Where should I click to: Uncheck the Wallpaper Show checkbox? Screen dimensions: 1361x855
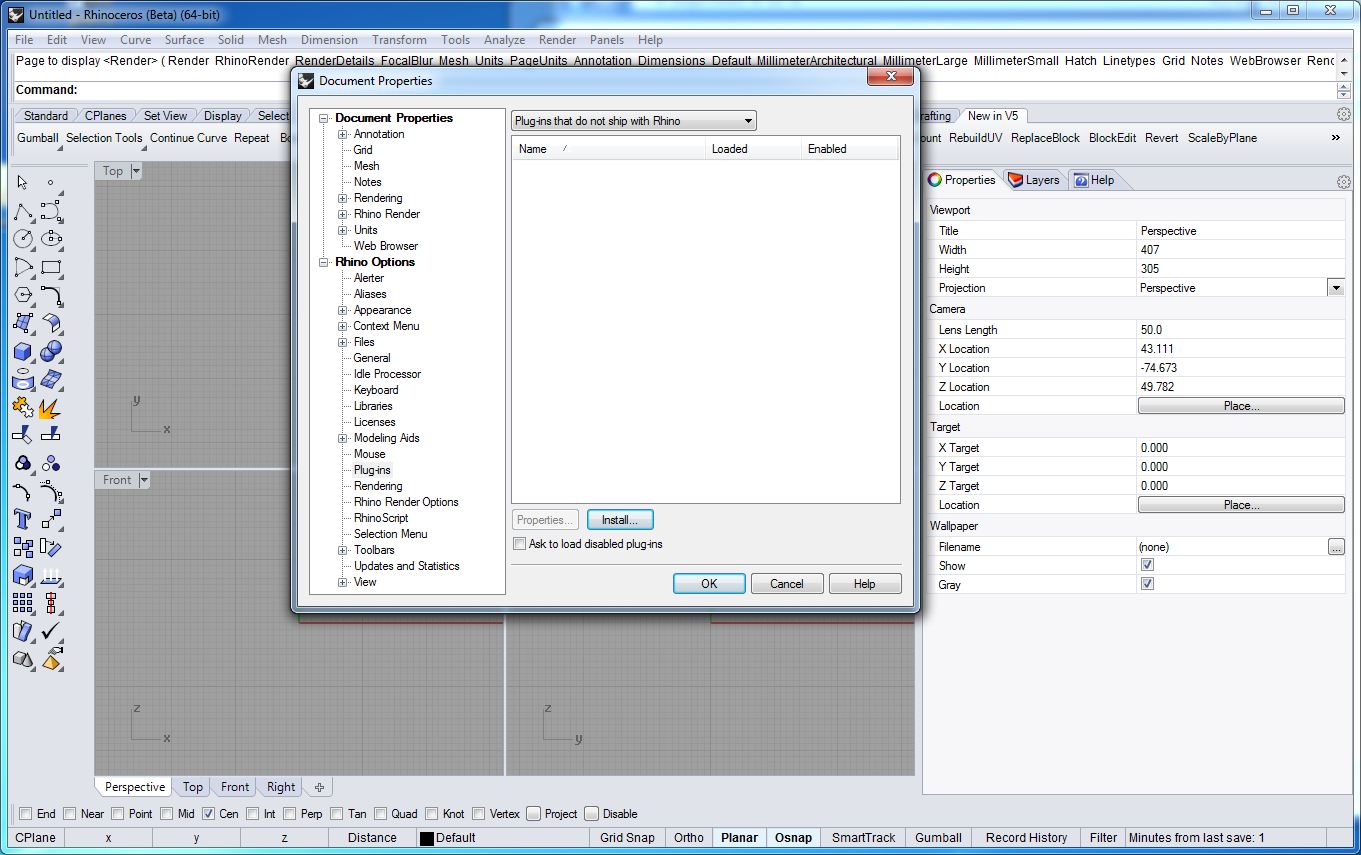tap(1147, 565)
